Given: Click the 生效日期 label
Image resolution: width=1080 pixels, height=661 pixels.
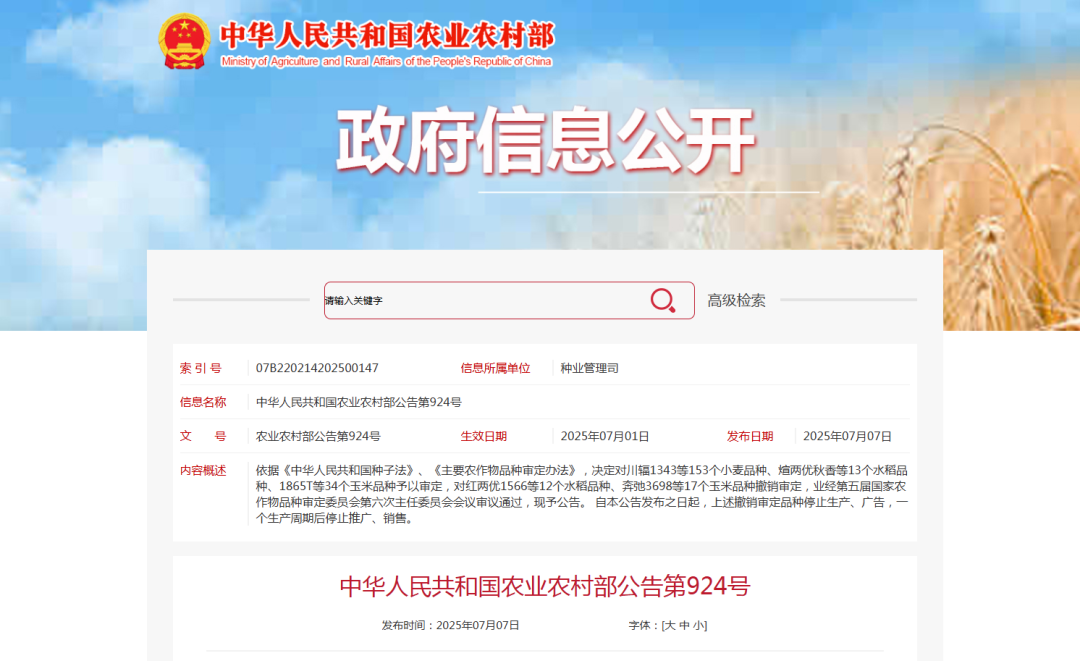Looking at the screenshot, I should point(484,436).
